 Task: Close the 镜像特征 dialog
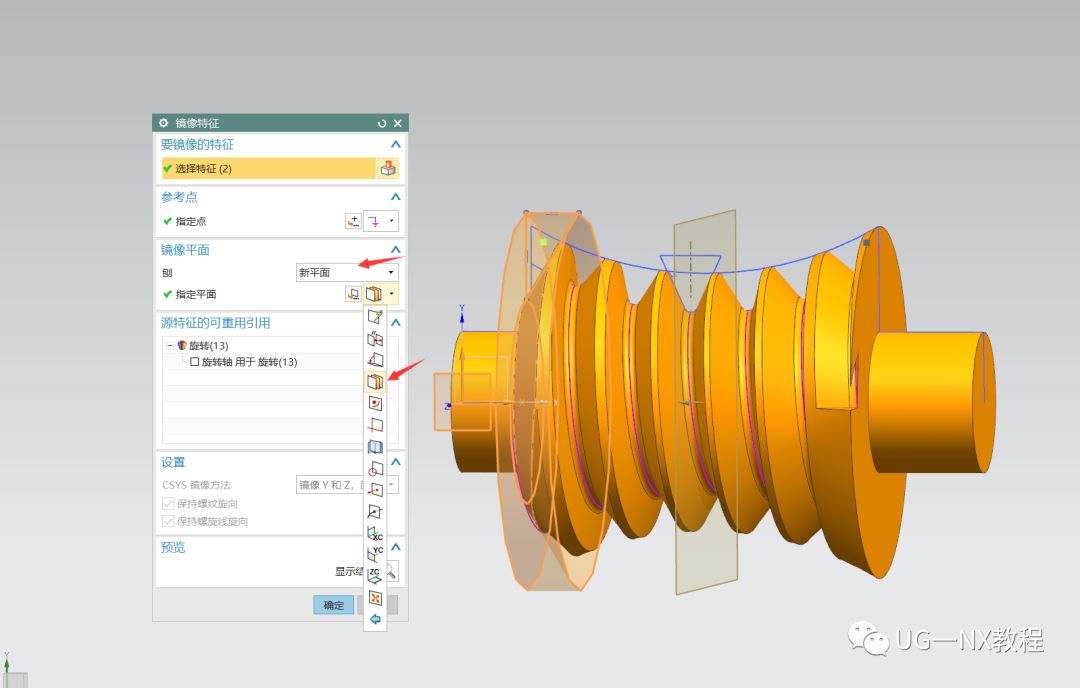(x=397, y=123)
